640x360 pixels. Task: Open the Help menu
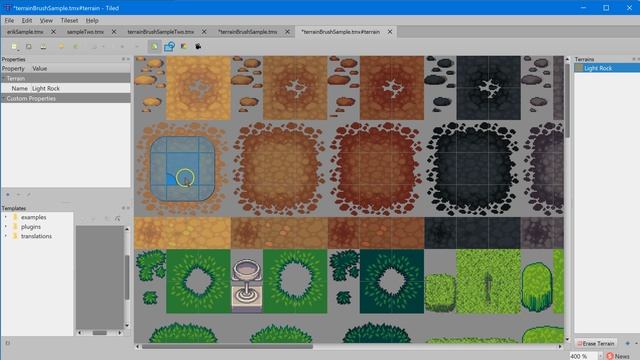click(x=92, y=20)
